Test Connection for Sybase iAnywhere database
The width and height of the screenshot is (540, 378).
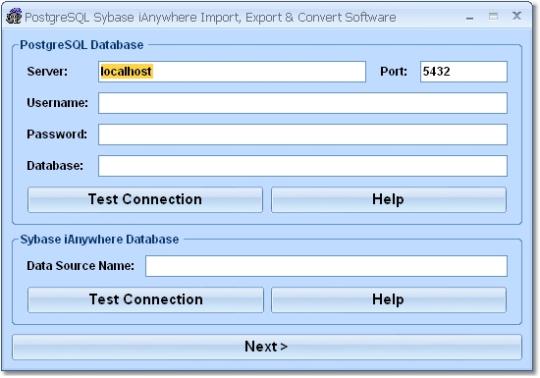(x=145, y=300)
